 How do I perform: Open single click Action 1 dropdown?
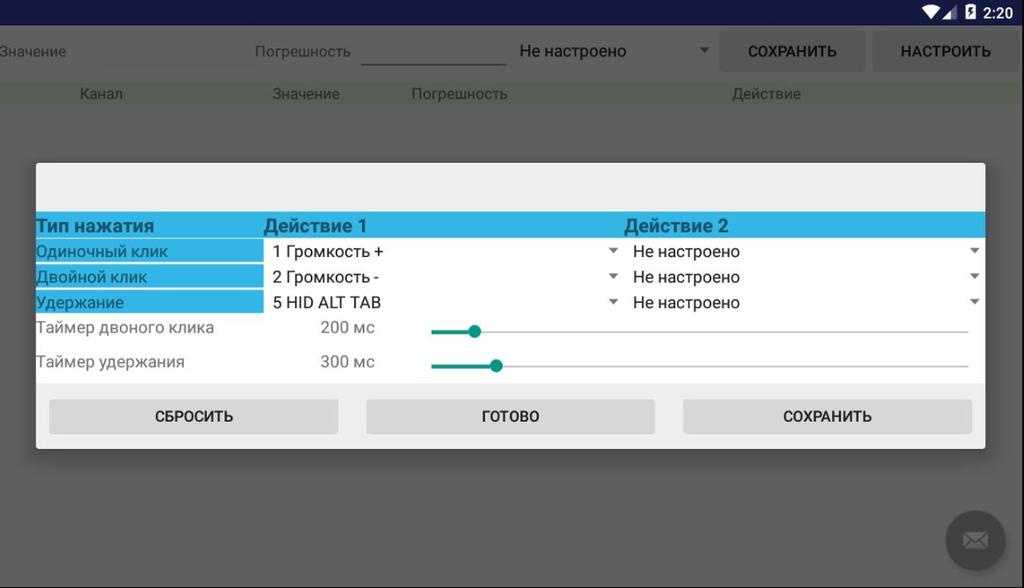pyautogui.click(x=444, y=252)
